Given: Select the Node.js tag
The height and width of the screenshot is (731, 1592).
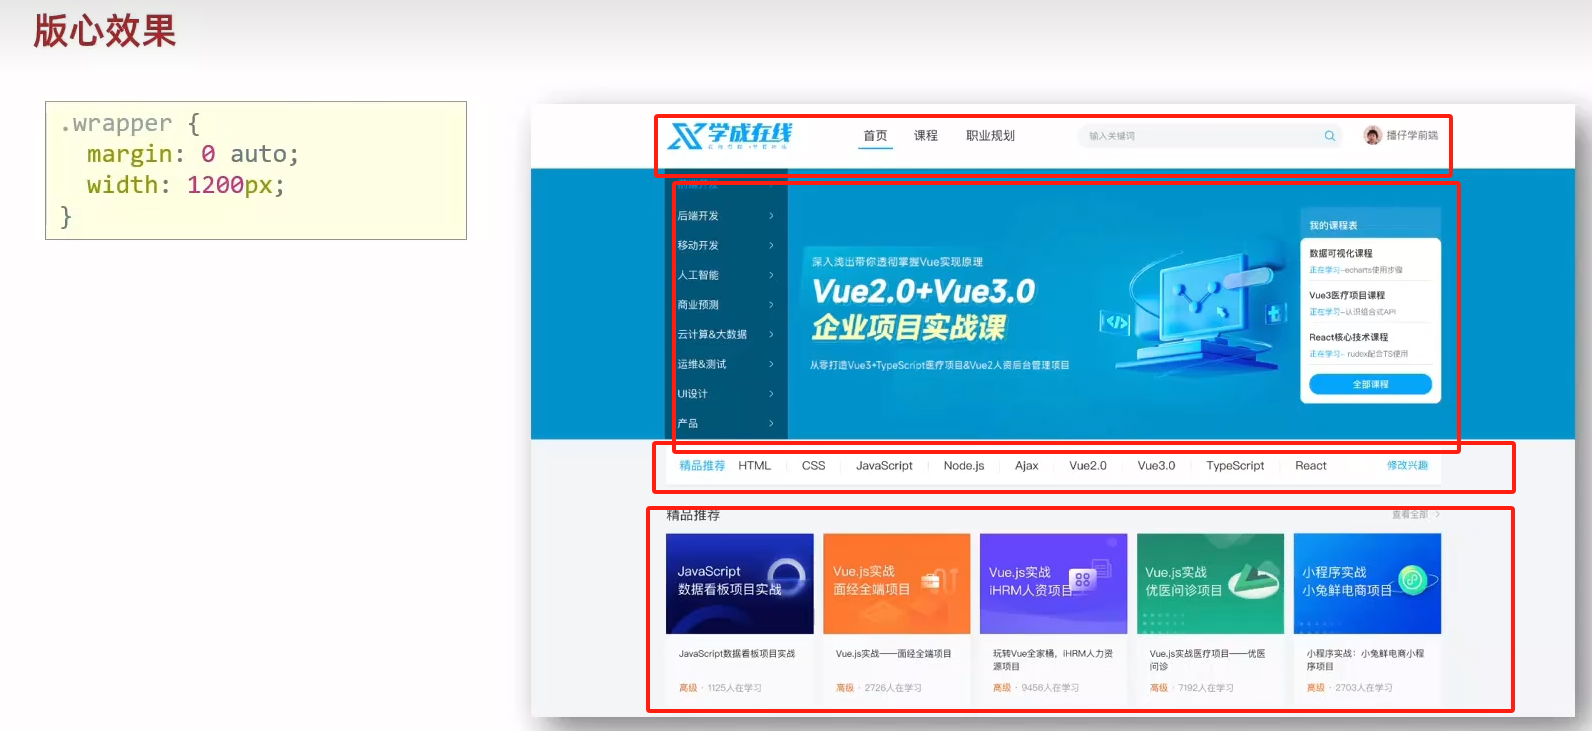Looking at the screenshot, I should coord(964,466).
